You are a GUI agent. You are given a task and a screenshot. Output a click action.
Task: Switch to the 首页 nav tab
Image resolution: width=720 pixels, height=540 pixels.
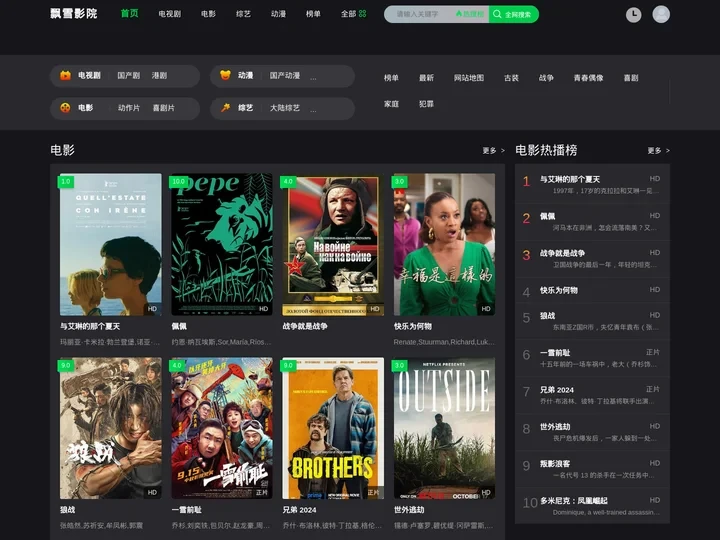click(130, 14)
